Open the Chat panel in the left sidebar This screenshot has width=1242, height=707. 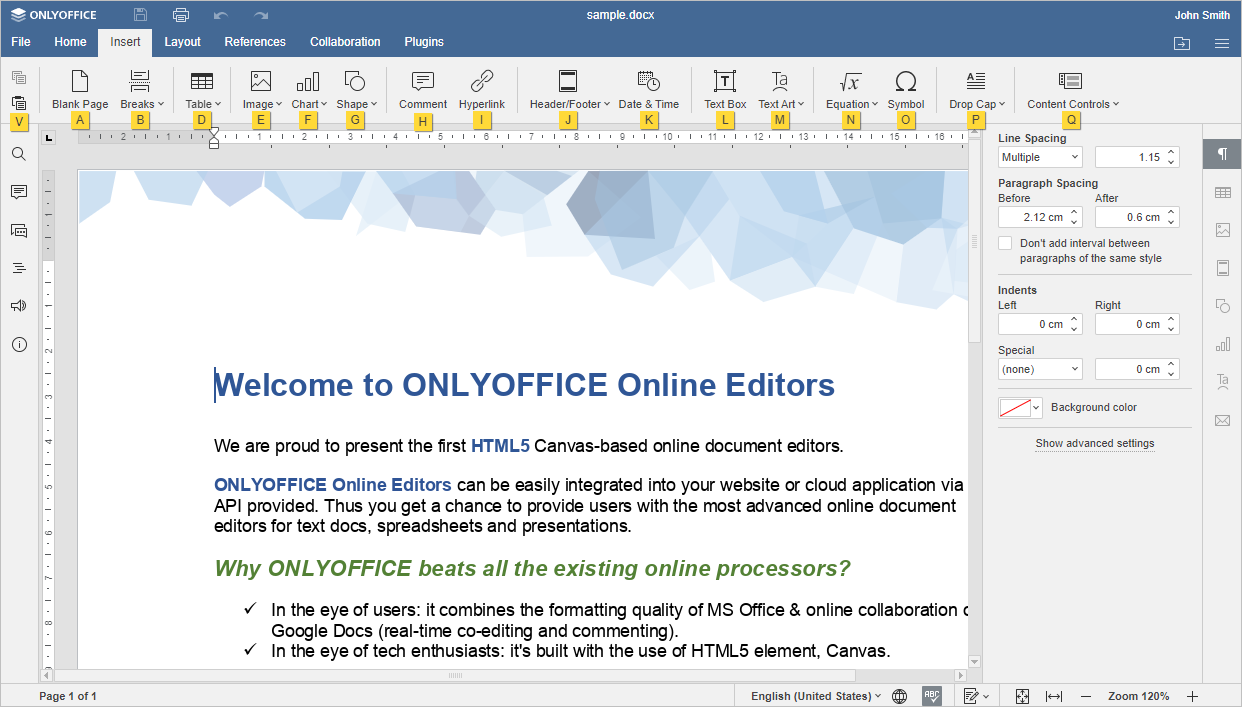point(18,230)
